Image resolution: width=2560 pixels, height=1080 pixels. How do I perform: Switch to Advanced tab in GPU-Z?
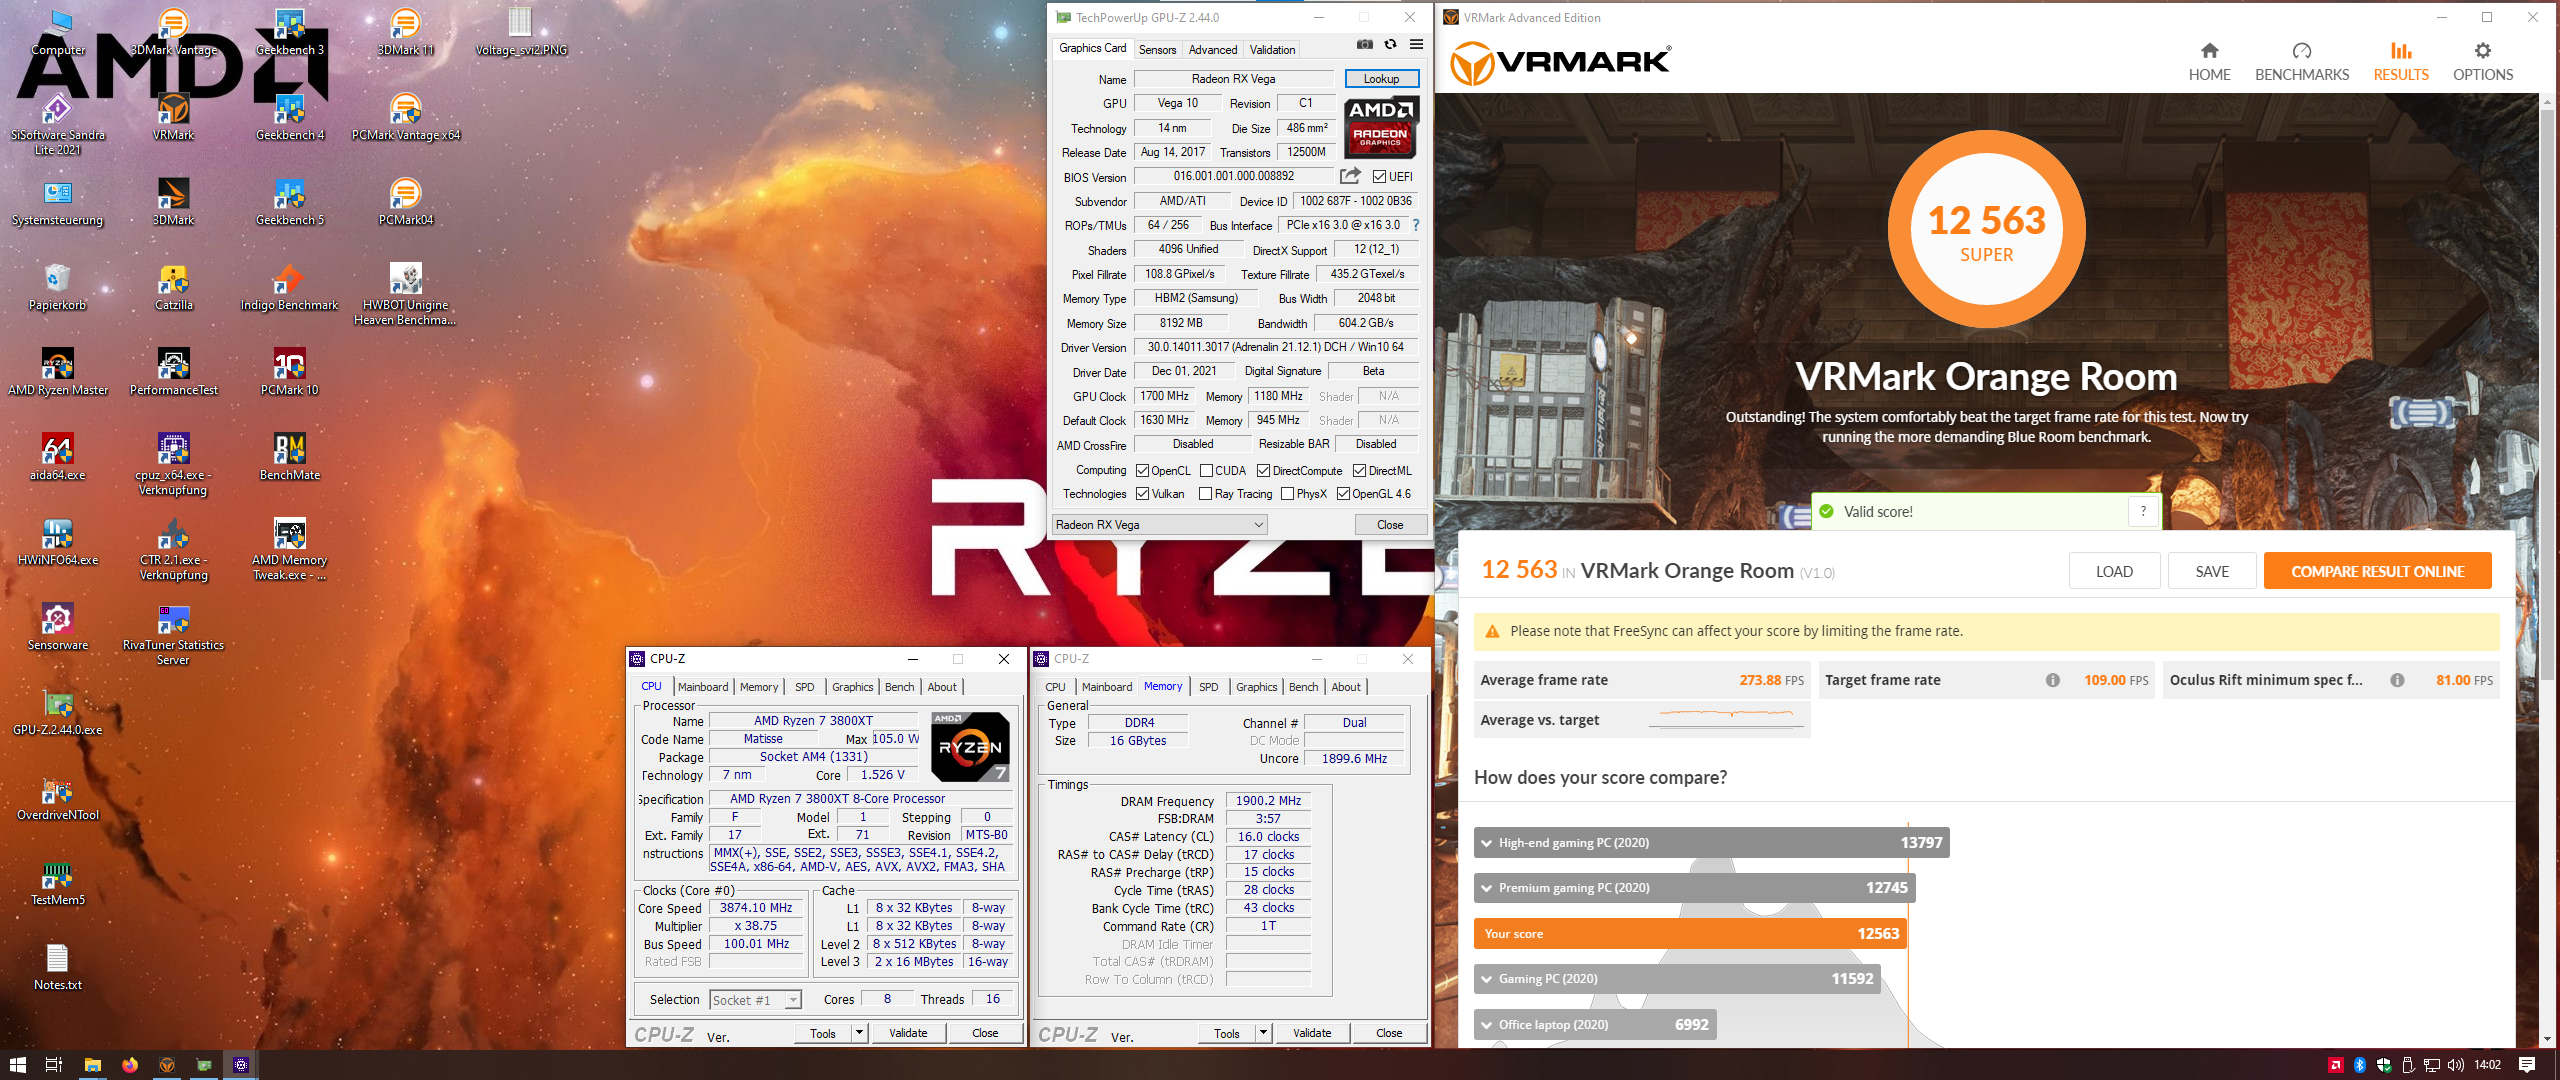pos(1212,50)
